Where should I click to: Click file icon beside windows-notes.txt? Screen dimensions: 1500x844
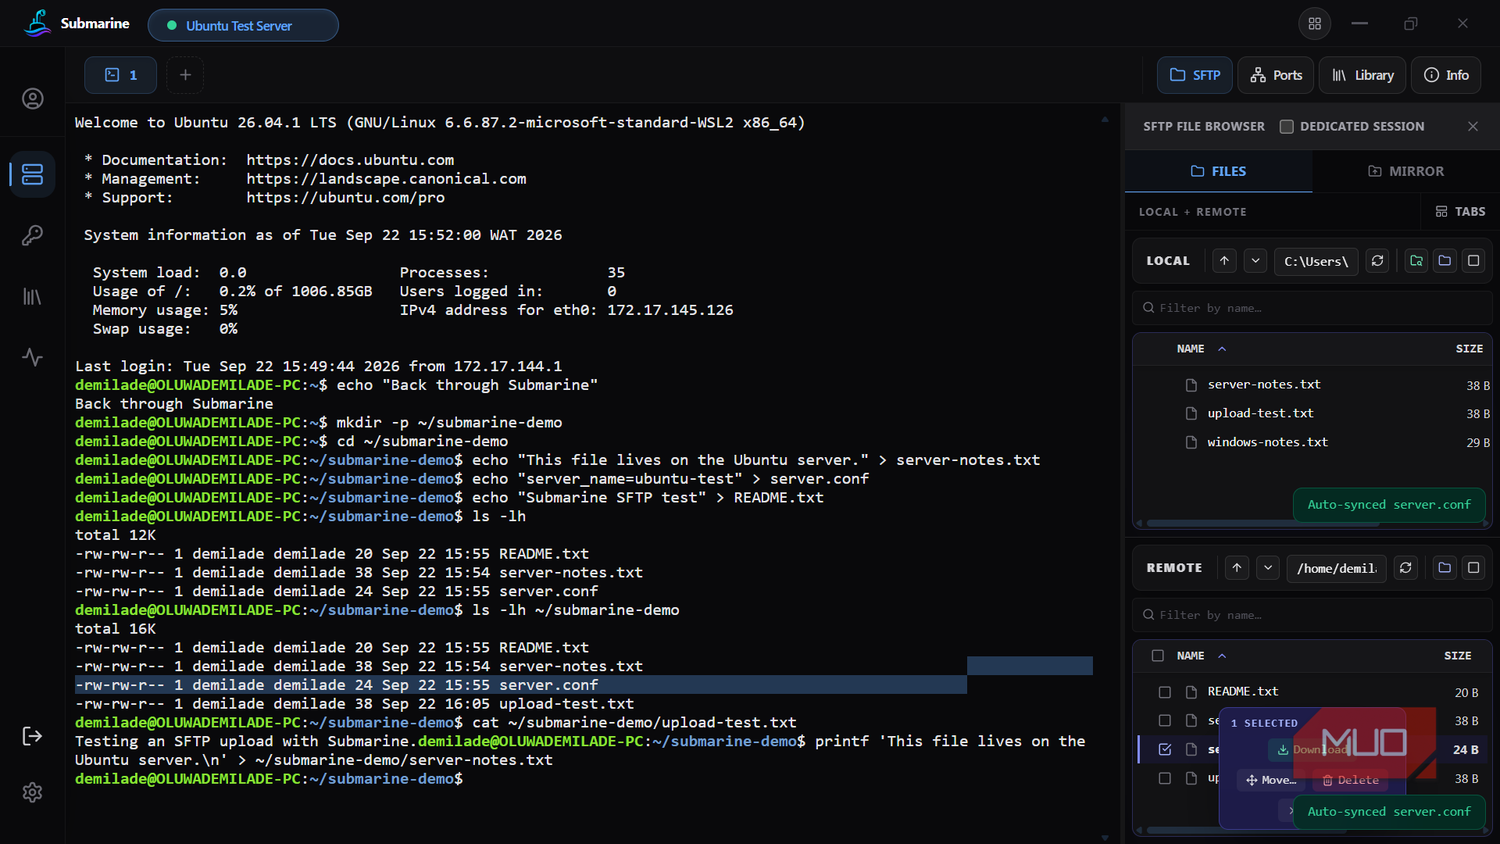click(1191, 442)
